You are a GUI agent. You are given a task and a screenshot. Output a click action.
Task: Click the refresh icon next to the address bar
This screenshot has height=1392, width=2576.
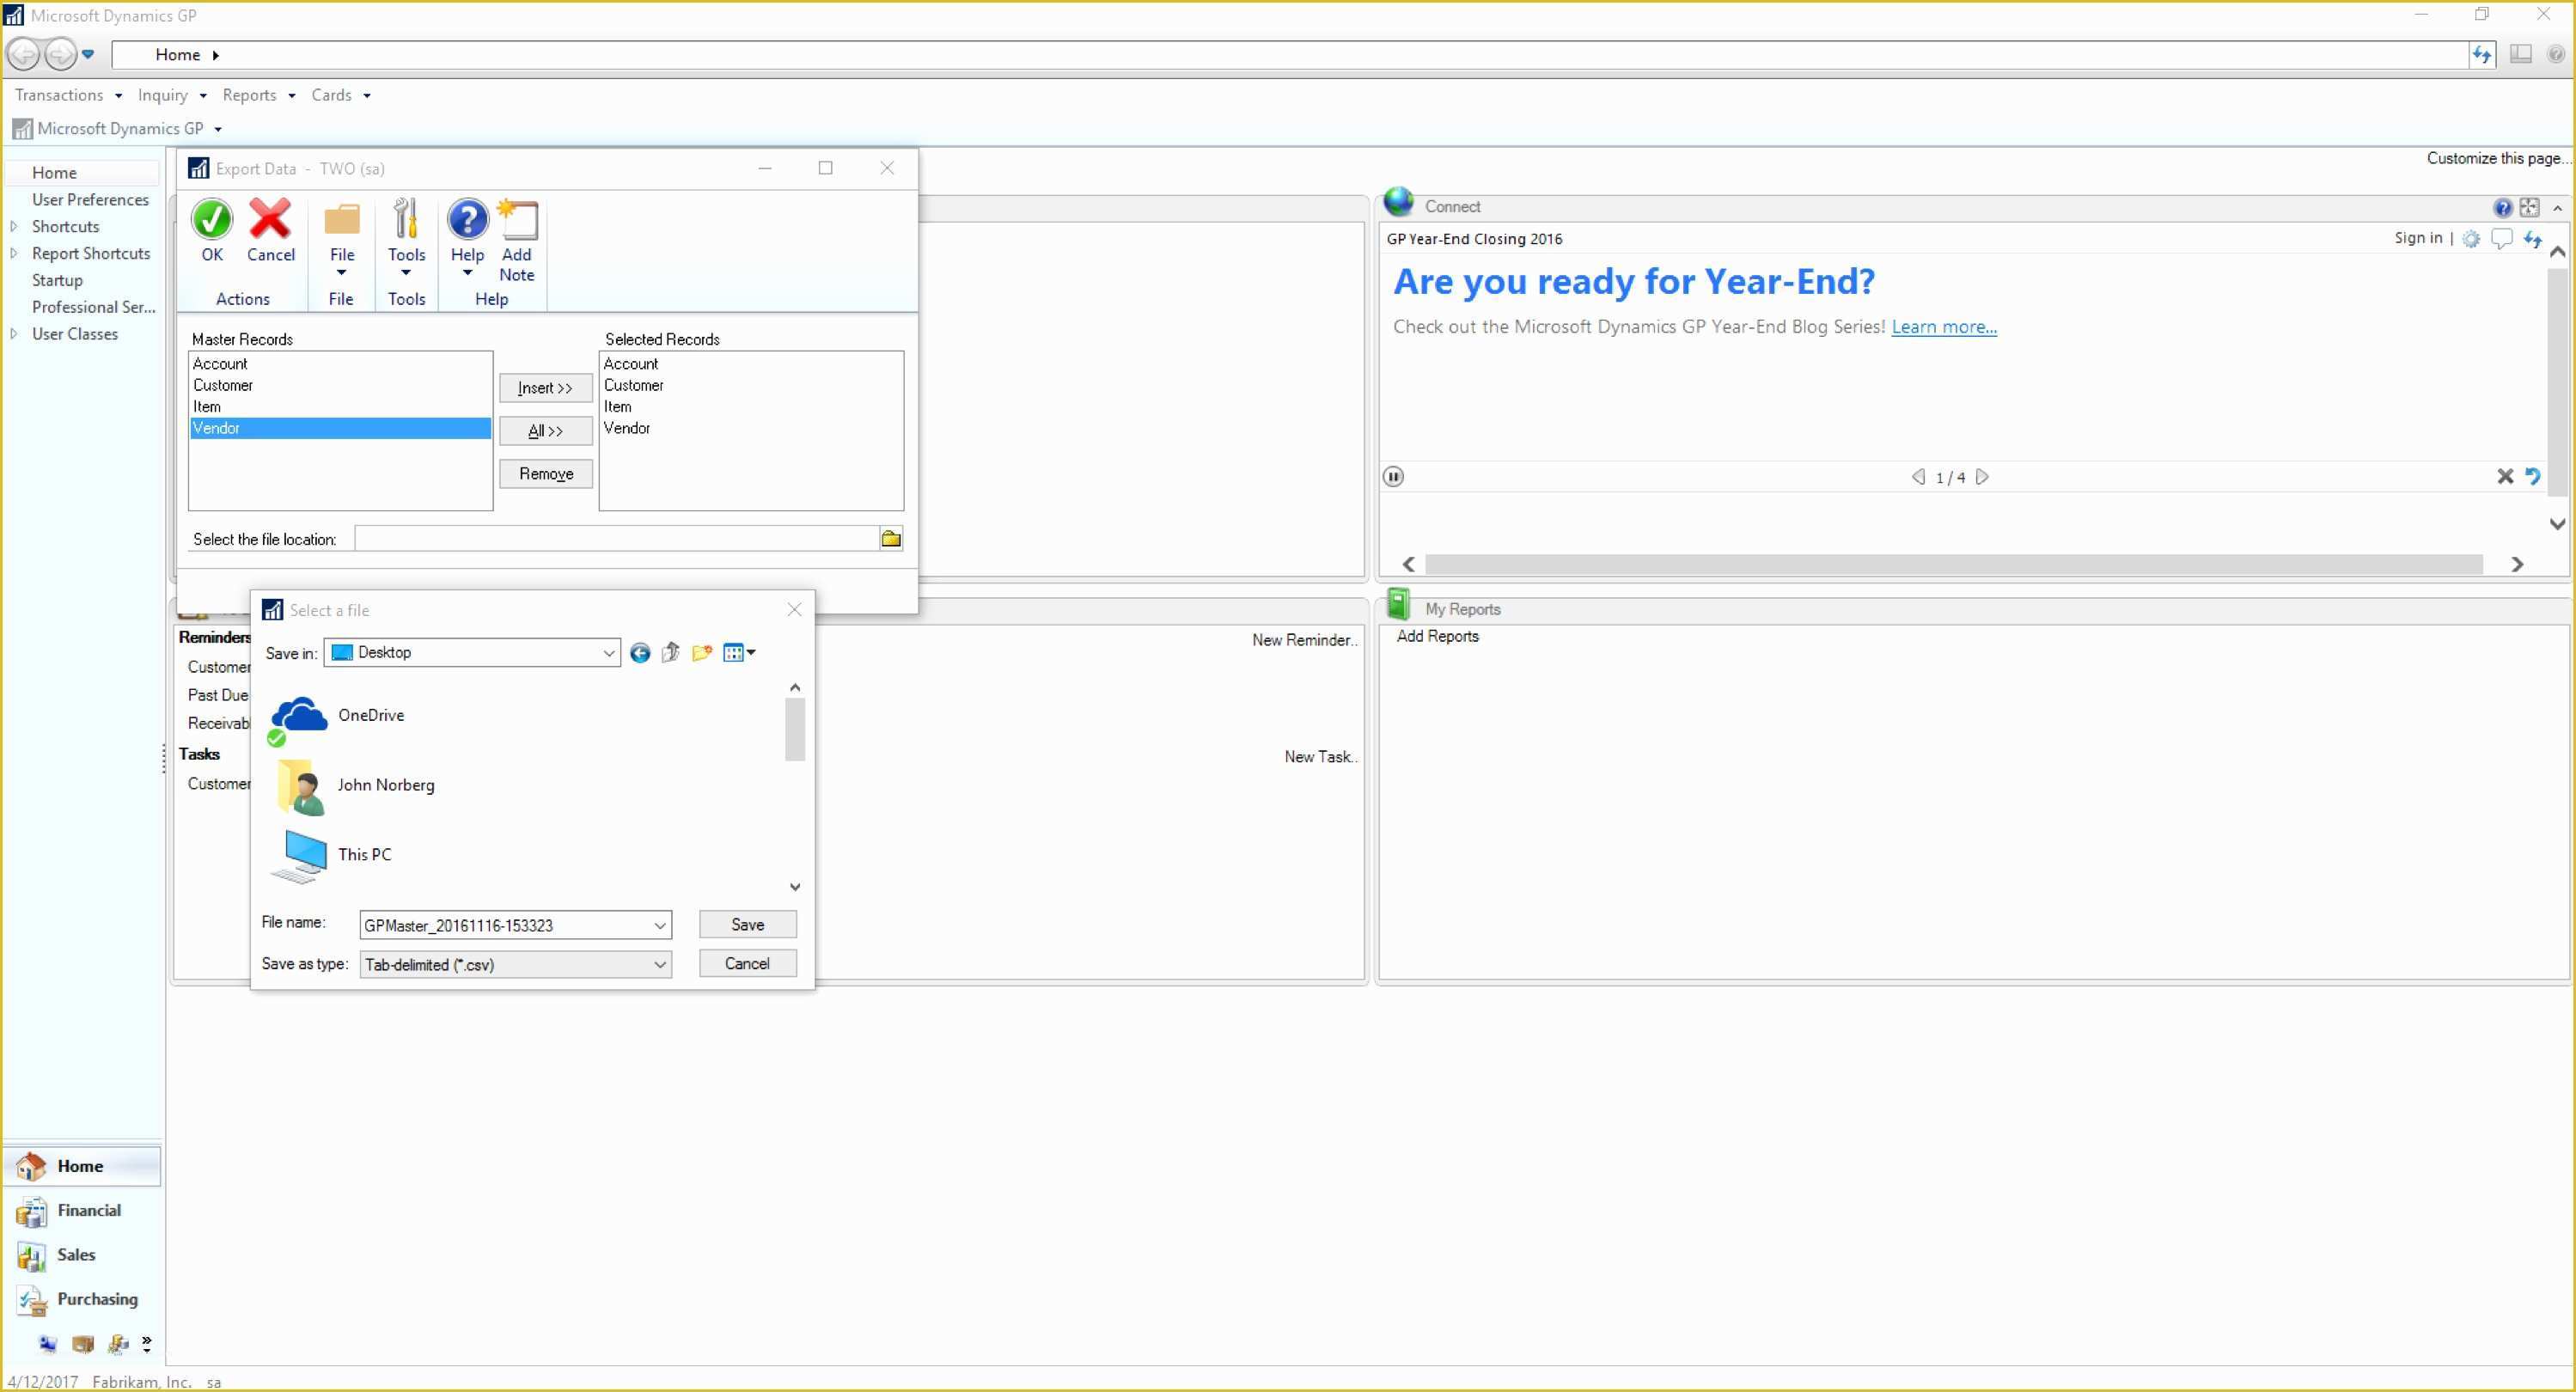pyautogui.click(x=2482, y=55)
